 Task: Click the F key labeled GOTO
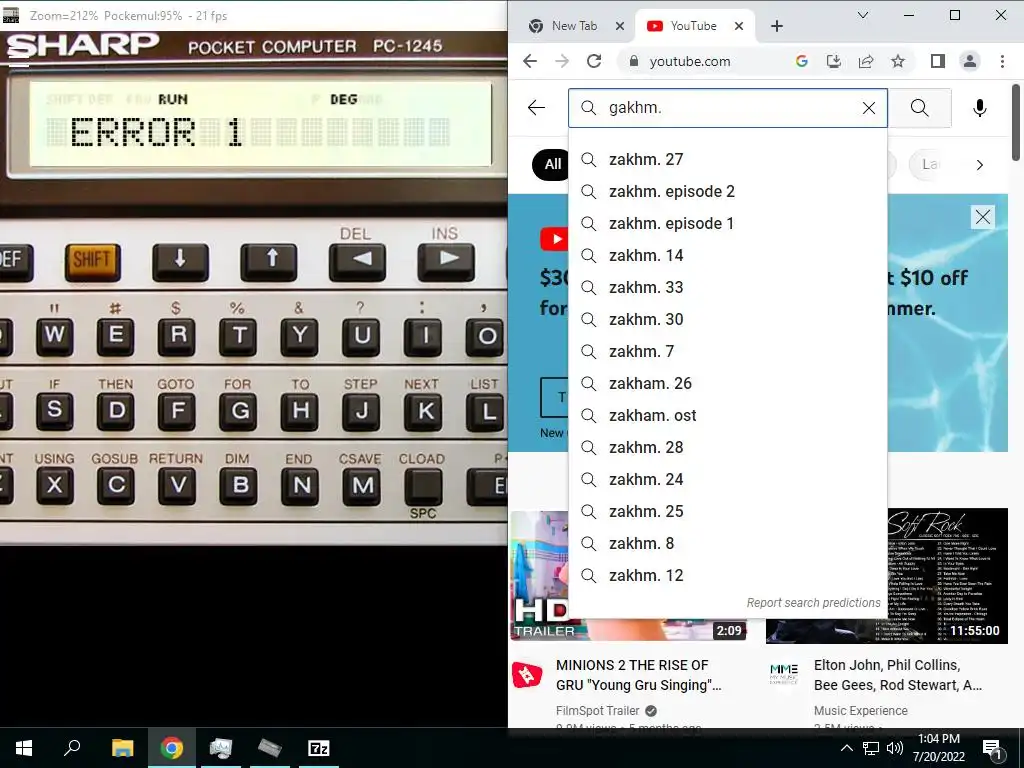(177, 411)
